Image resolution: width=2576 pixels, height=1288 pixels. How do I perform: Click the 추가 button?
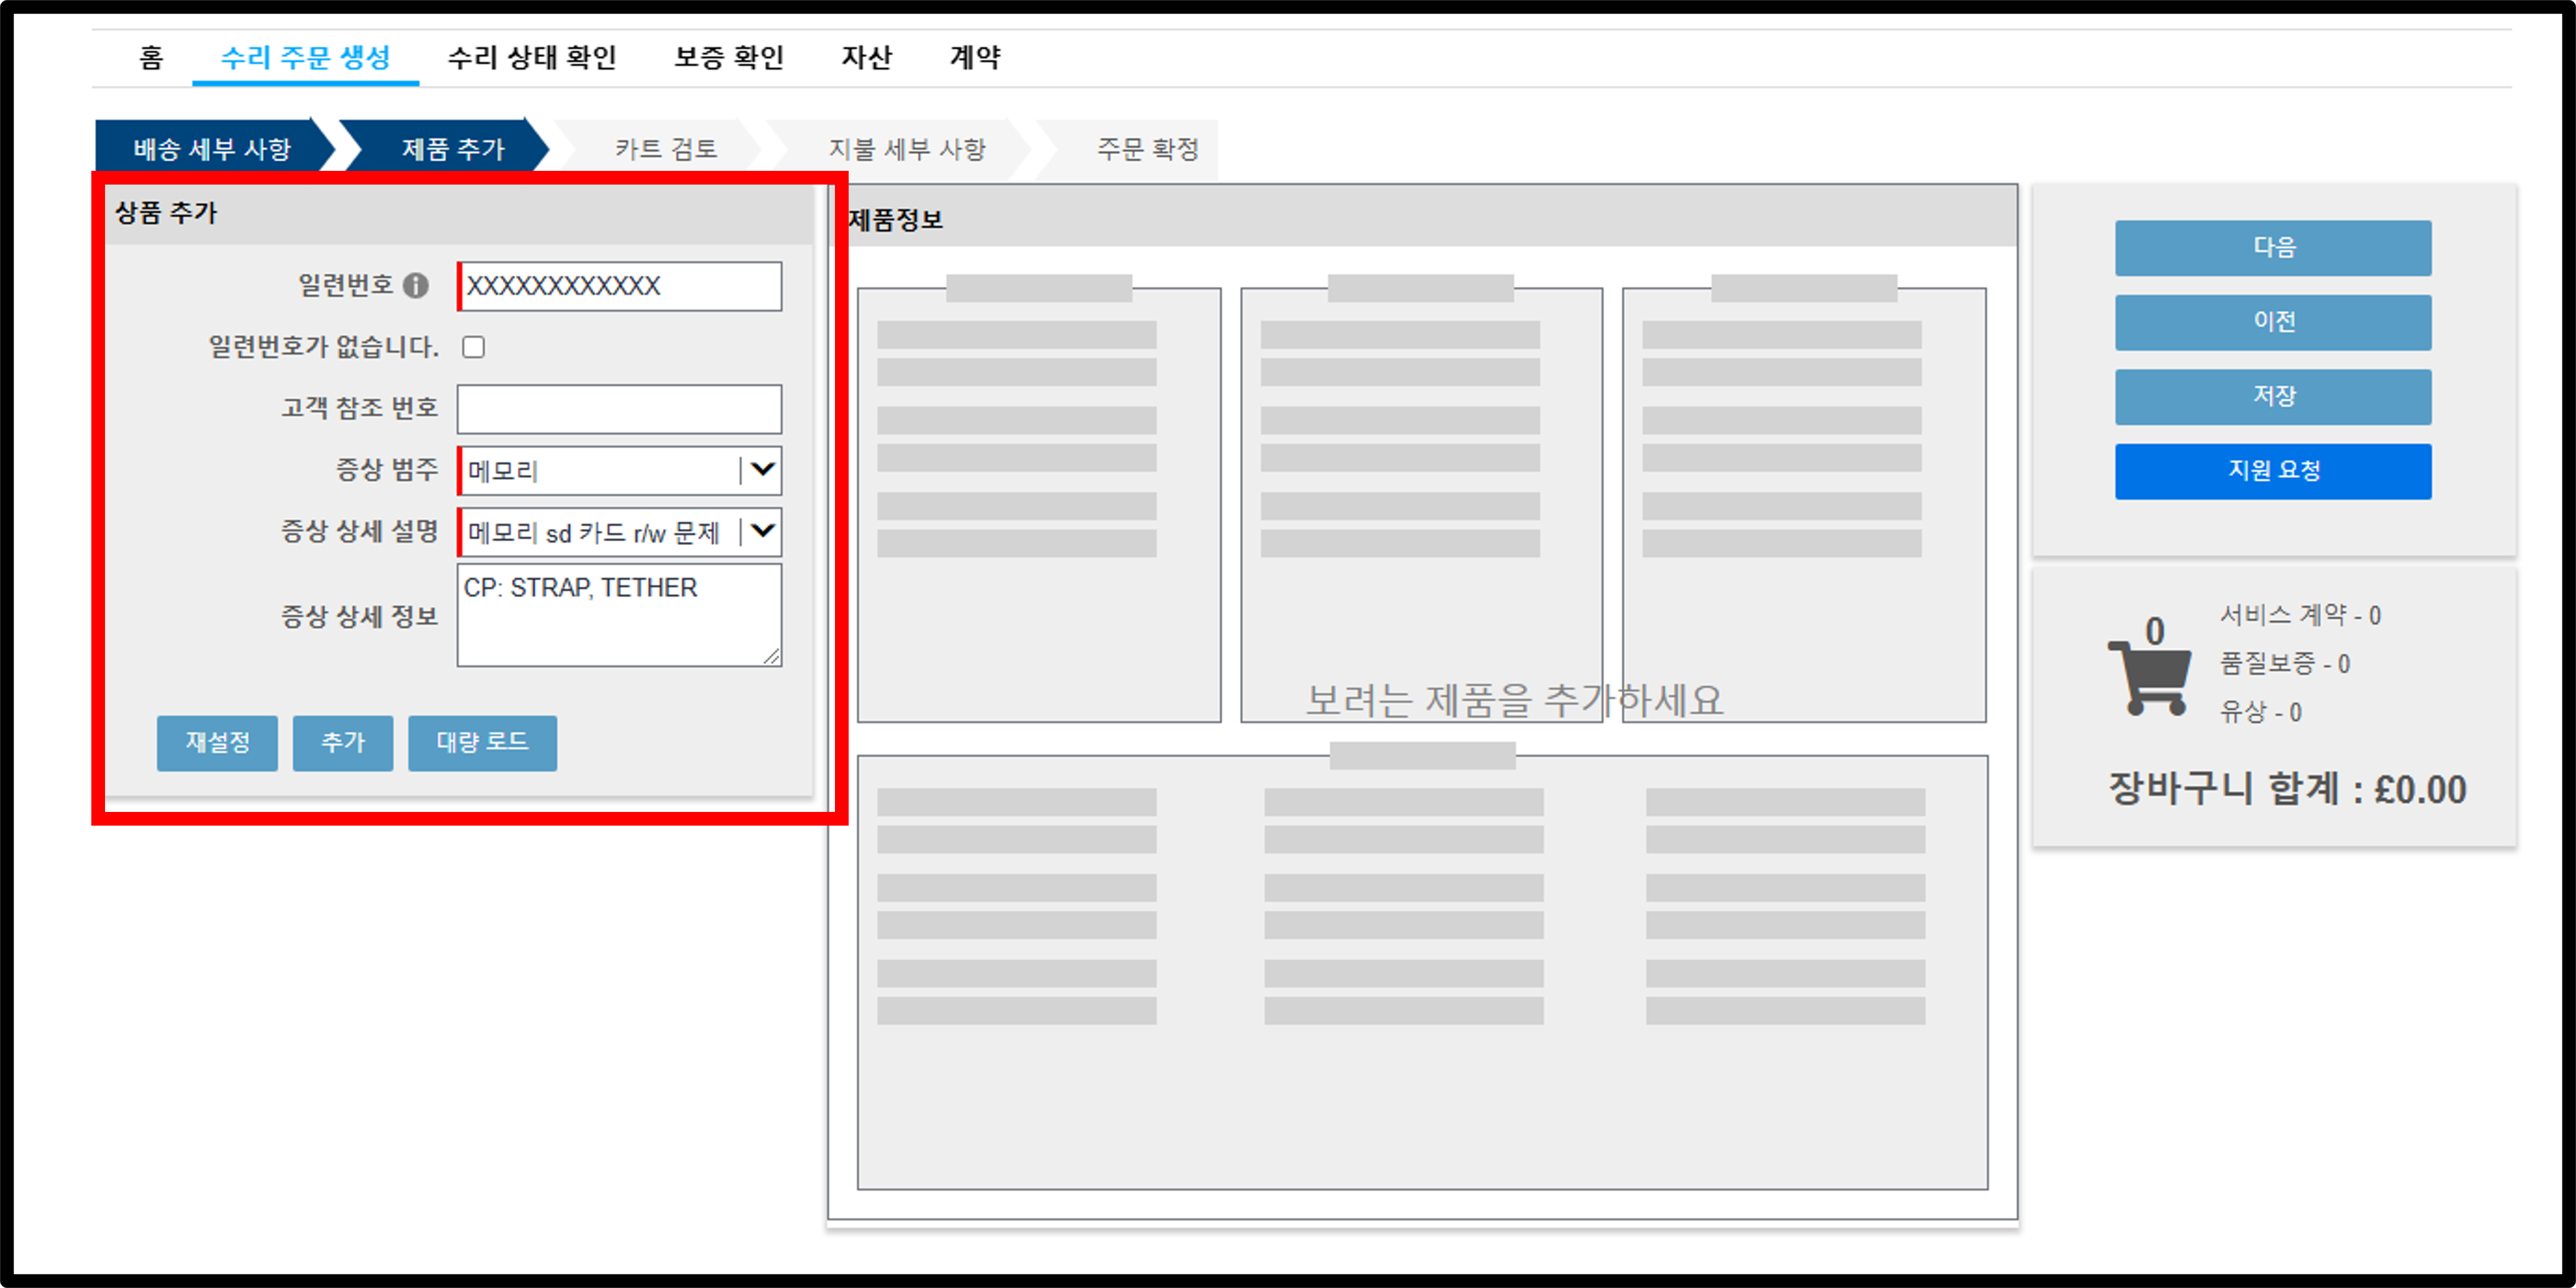coord(343,742)
